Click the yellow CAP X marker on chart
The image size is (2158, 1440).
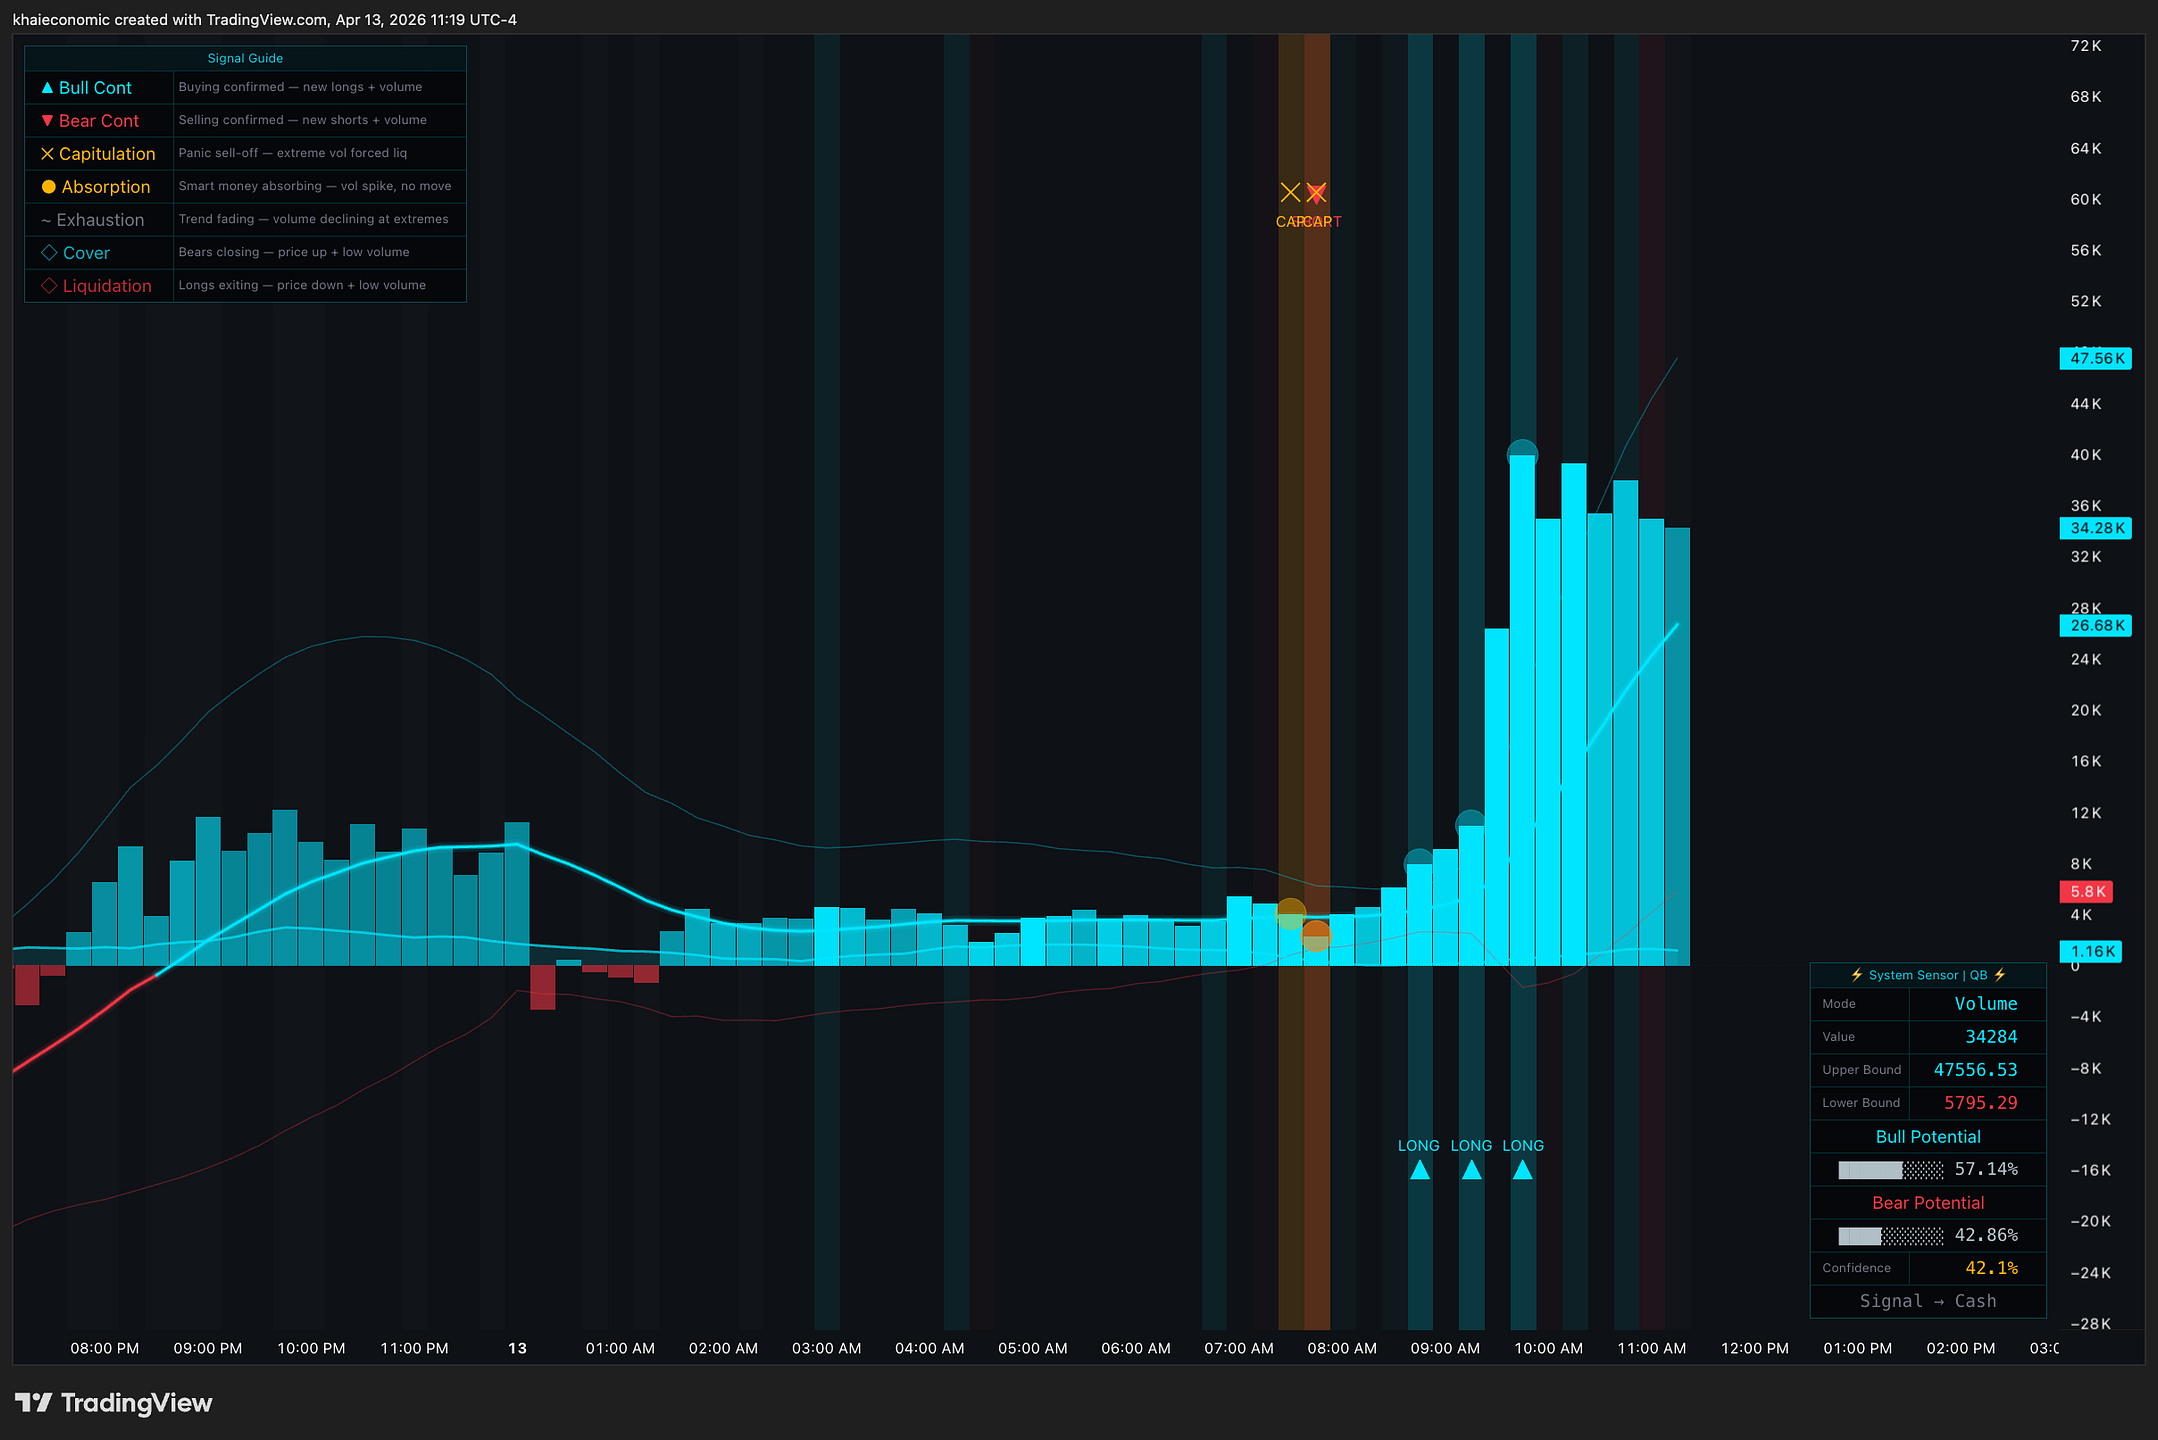pos(1290,192)
